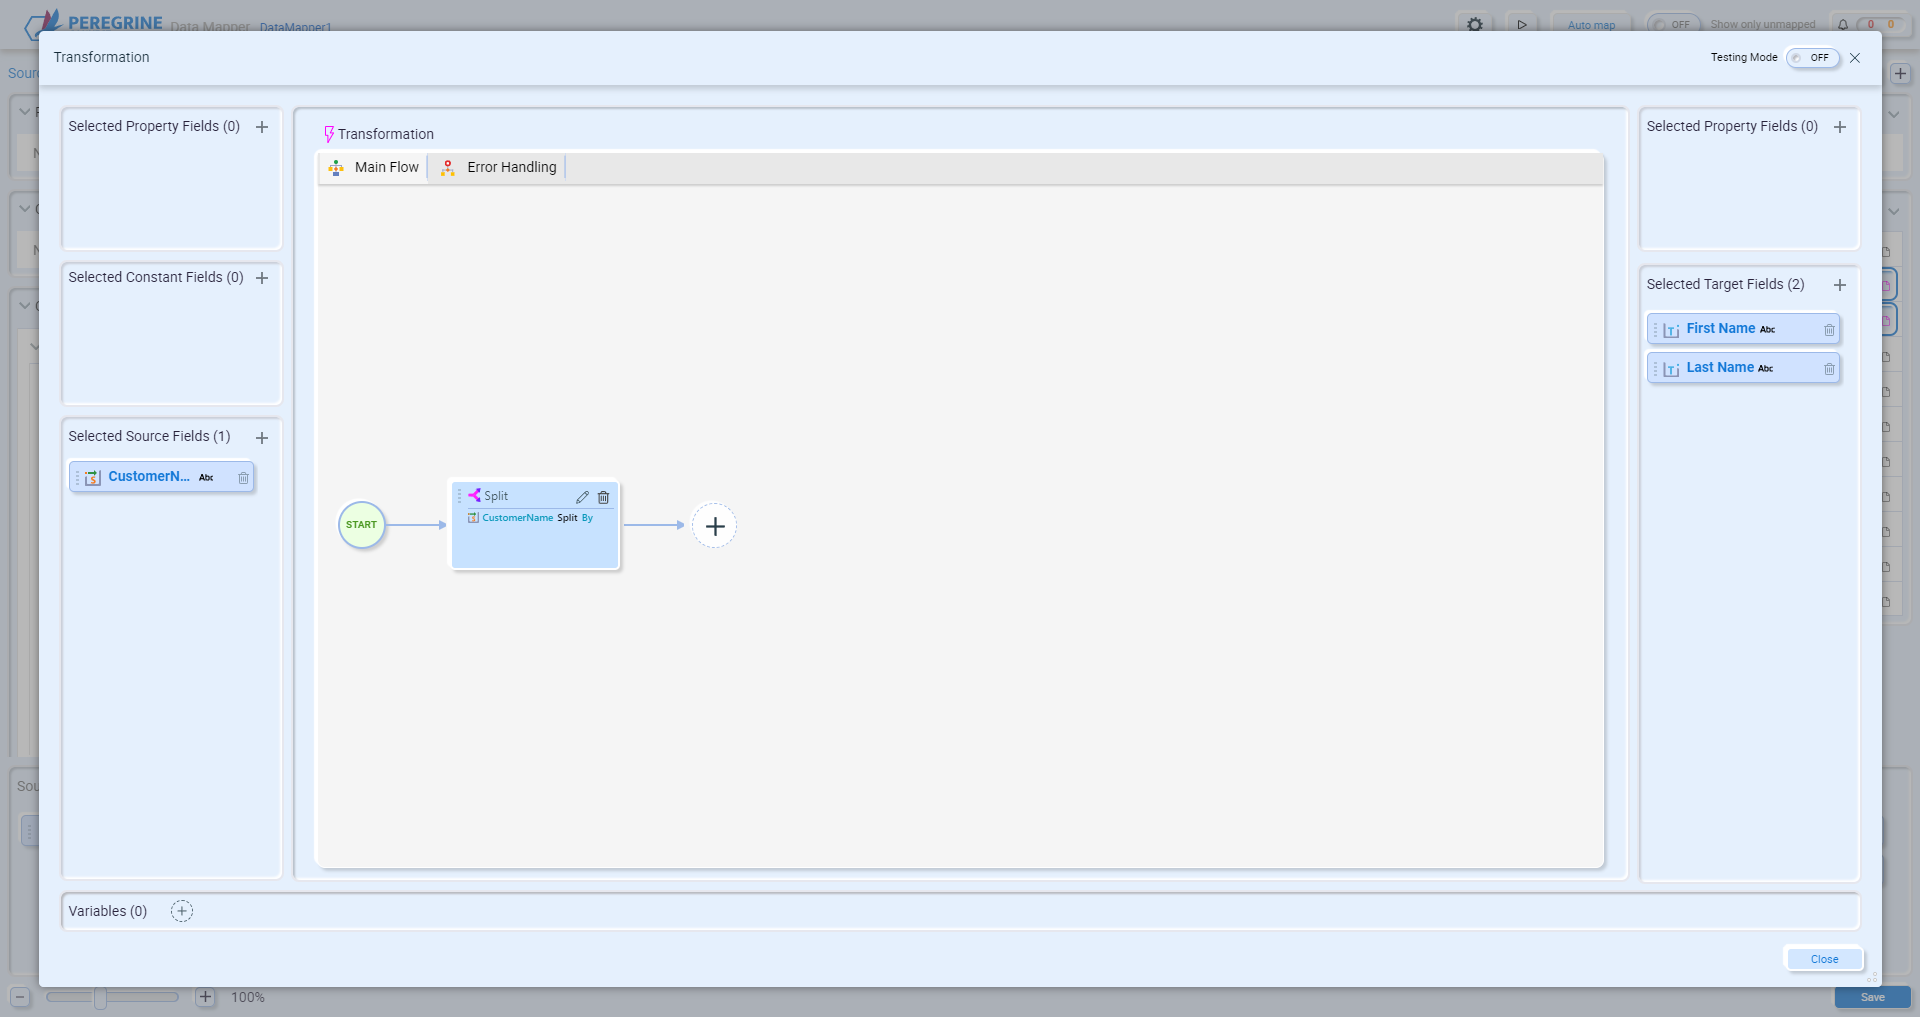Add a Selected Constant Field

262,278
